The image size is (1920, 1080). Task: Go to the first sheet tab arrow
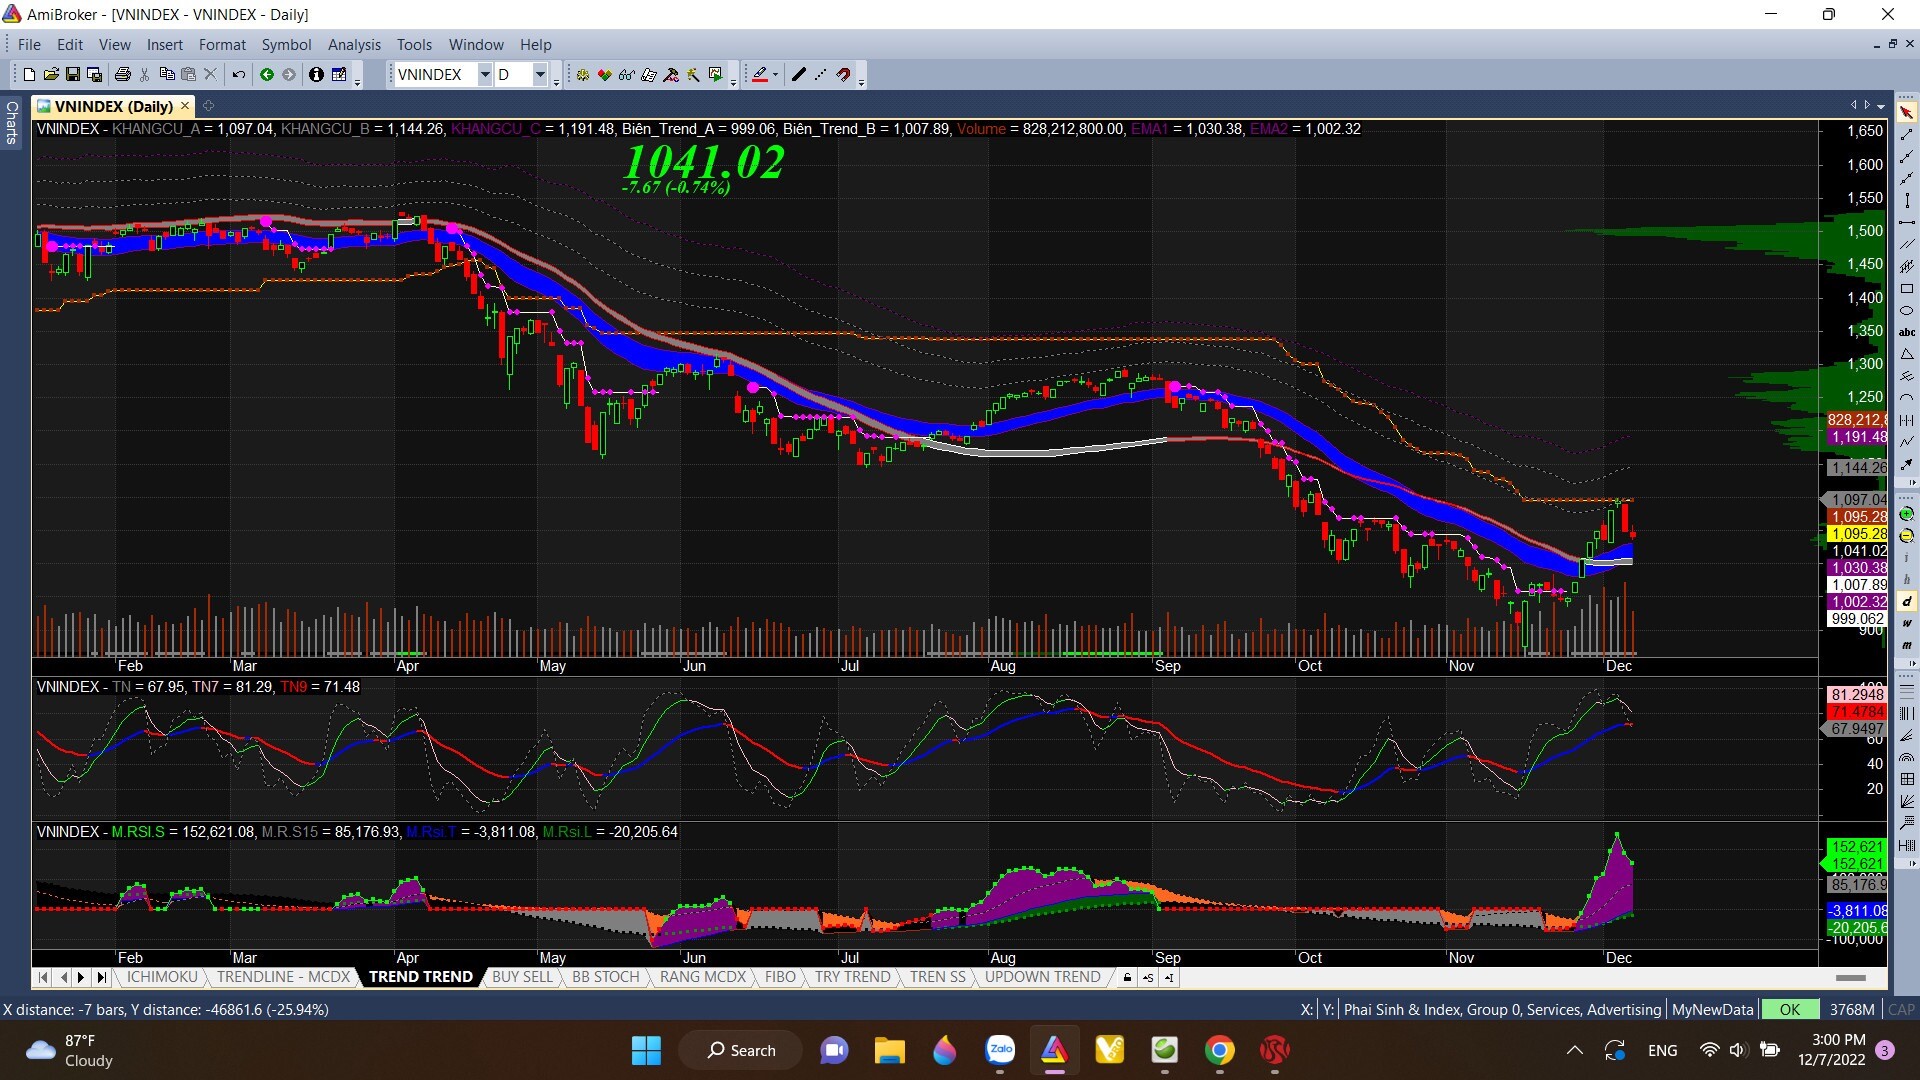tap(43, 978)
